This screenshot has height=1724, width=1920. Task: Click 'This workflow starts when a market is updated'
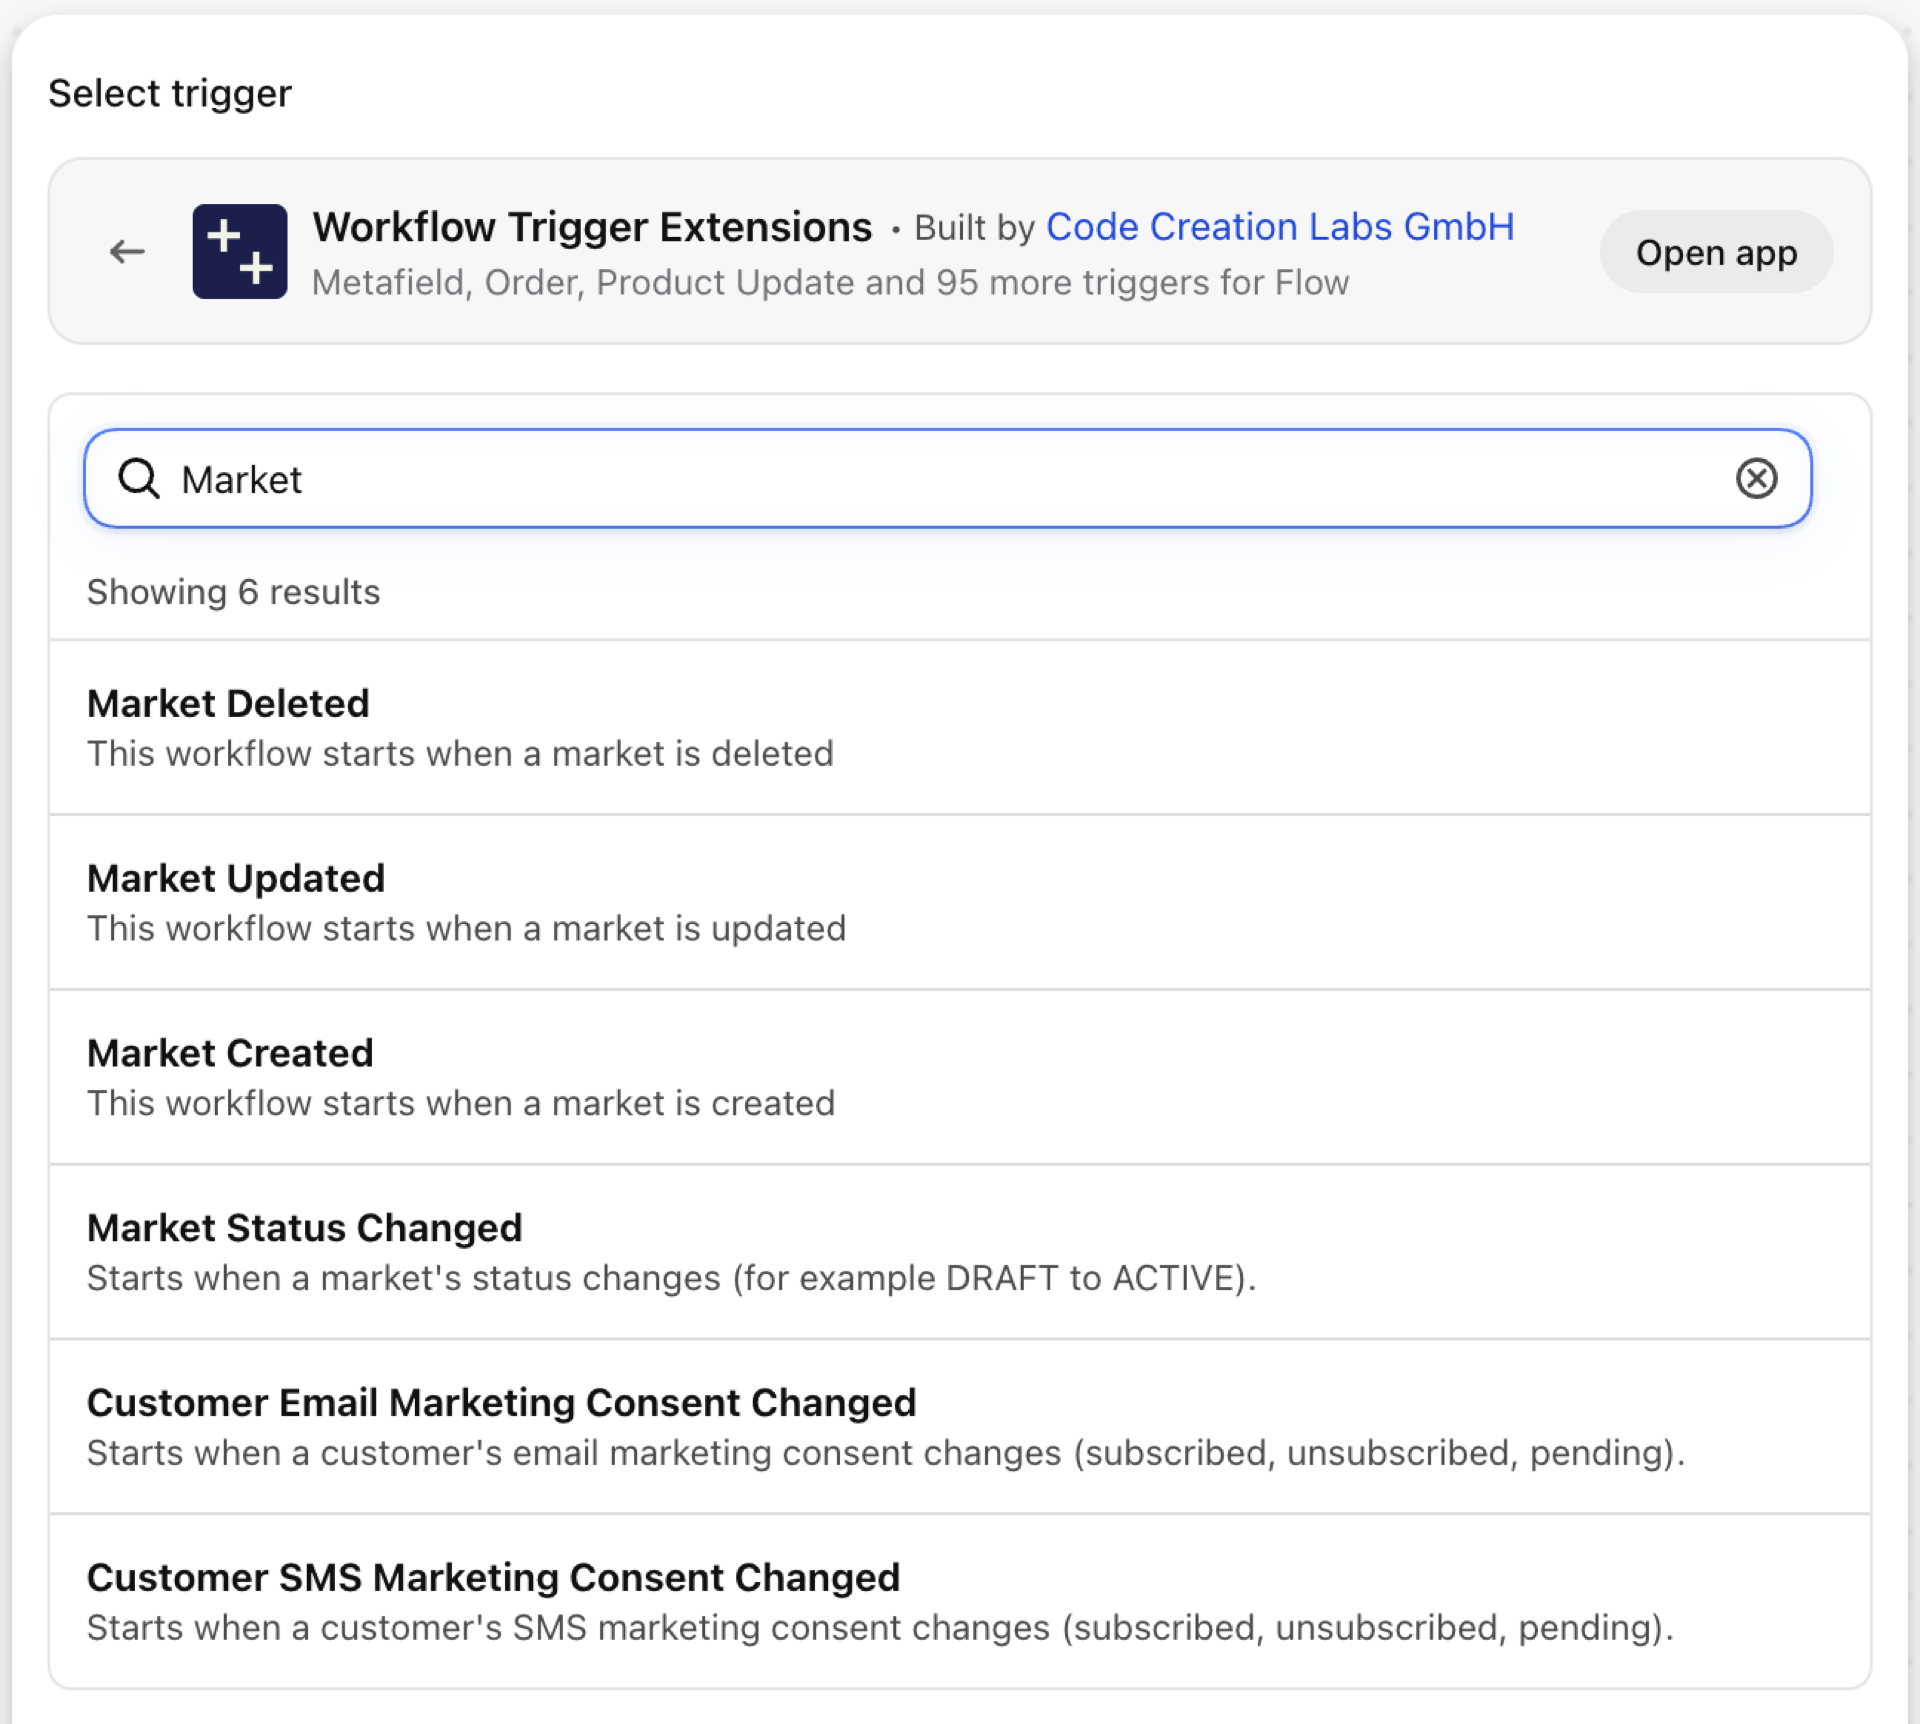coord(466,929)
